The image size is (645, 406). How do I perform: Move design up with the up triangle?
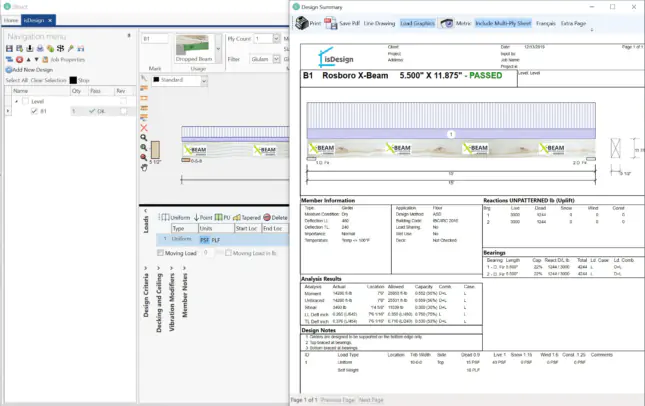tap(28, 60)
